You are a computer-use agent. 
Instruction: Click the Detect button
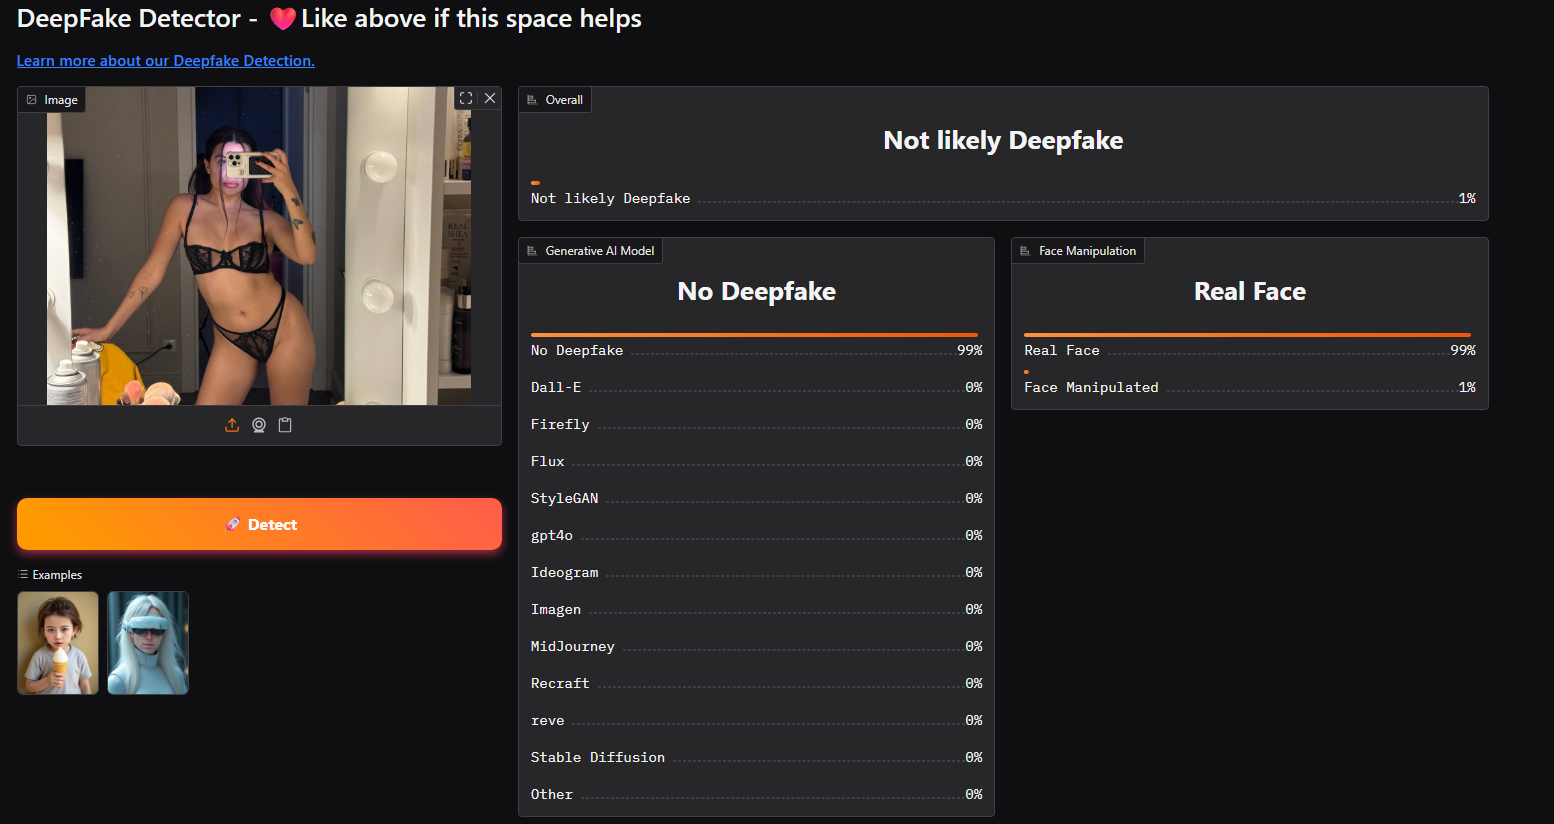pos(259,524)
